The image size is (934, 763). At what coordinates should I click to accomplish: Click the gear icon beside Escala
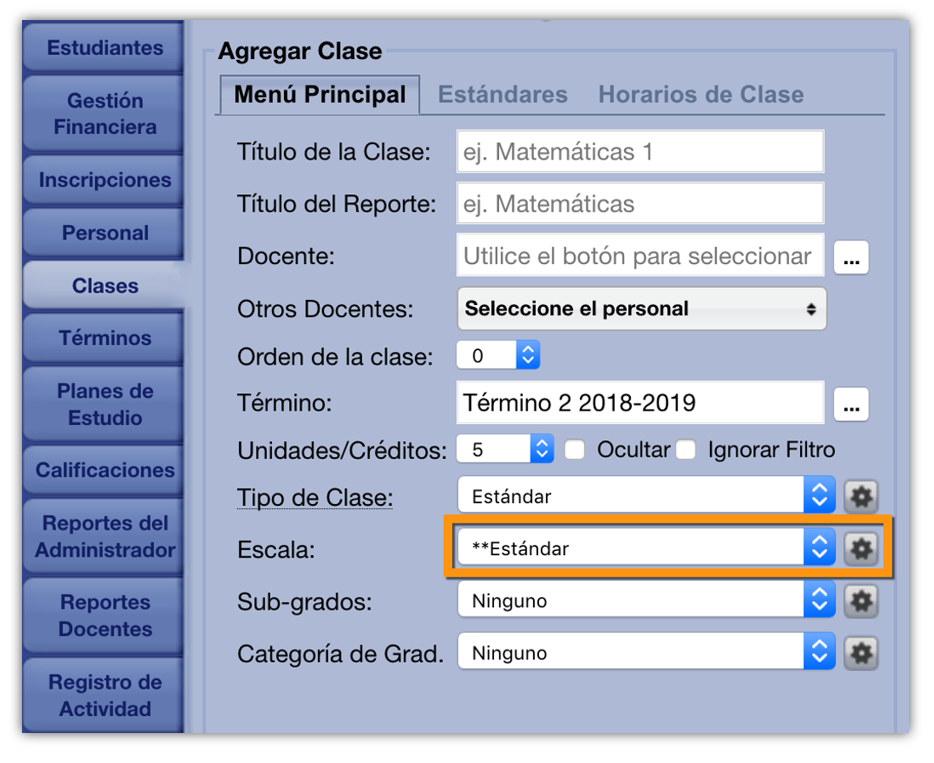(860, 548)
